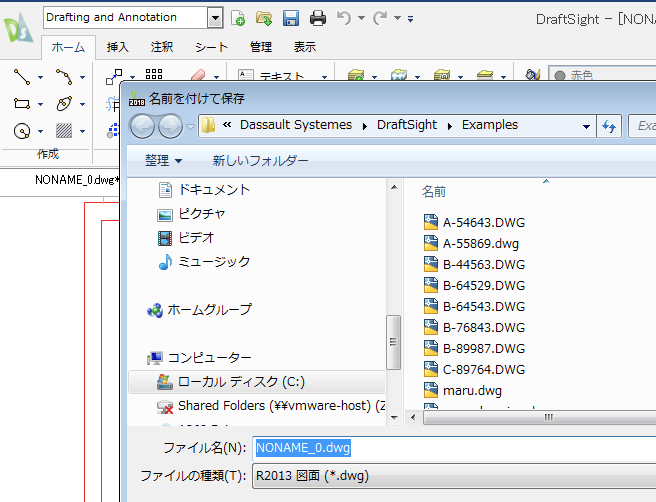Click DraftSight in the address path
This screenshot has width=656, height=502.
pos(407,125)
